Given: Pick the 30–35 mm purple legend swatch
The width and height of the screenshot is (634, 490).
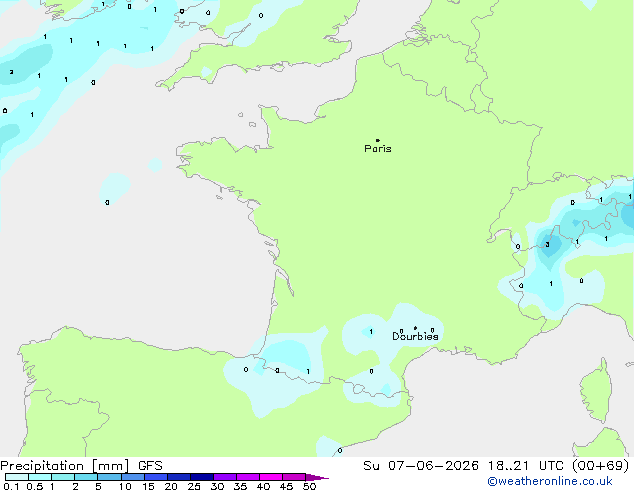Looking at the screenshot, I should point(225,477).
